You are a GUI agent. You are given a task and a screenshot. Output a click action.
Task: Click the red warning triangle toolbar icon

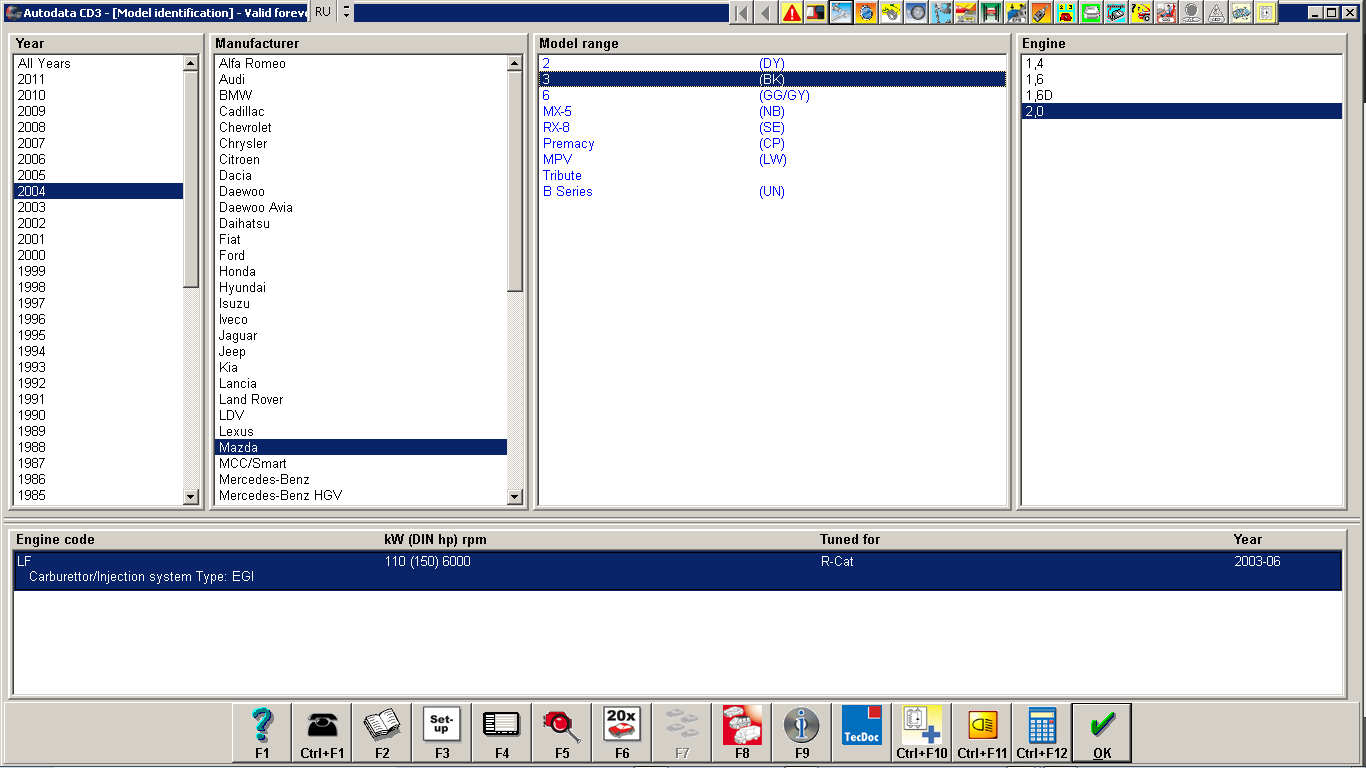click(792, 13)
